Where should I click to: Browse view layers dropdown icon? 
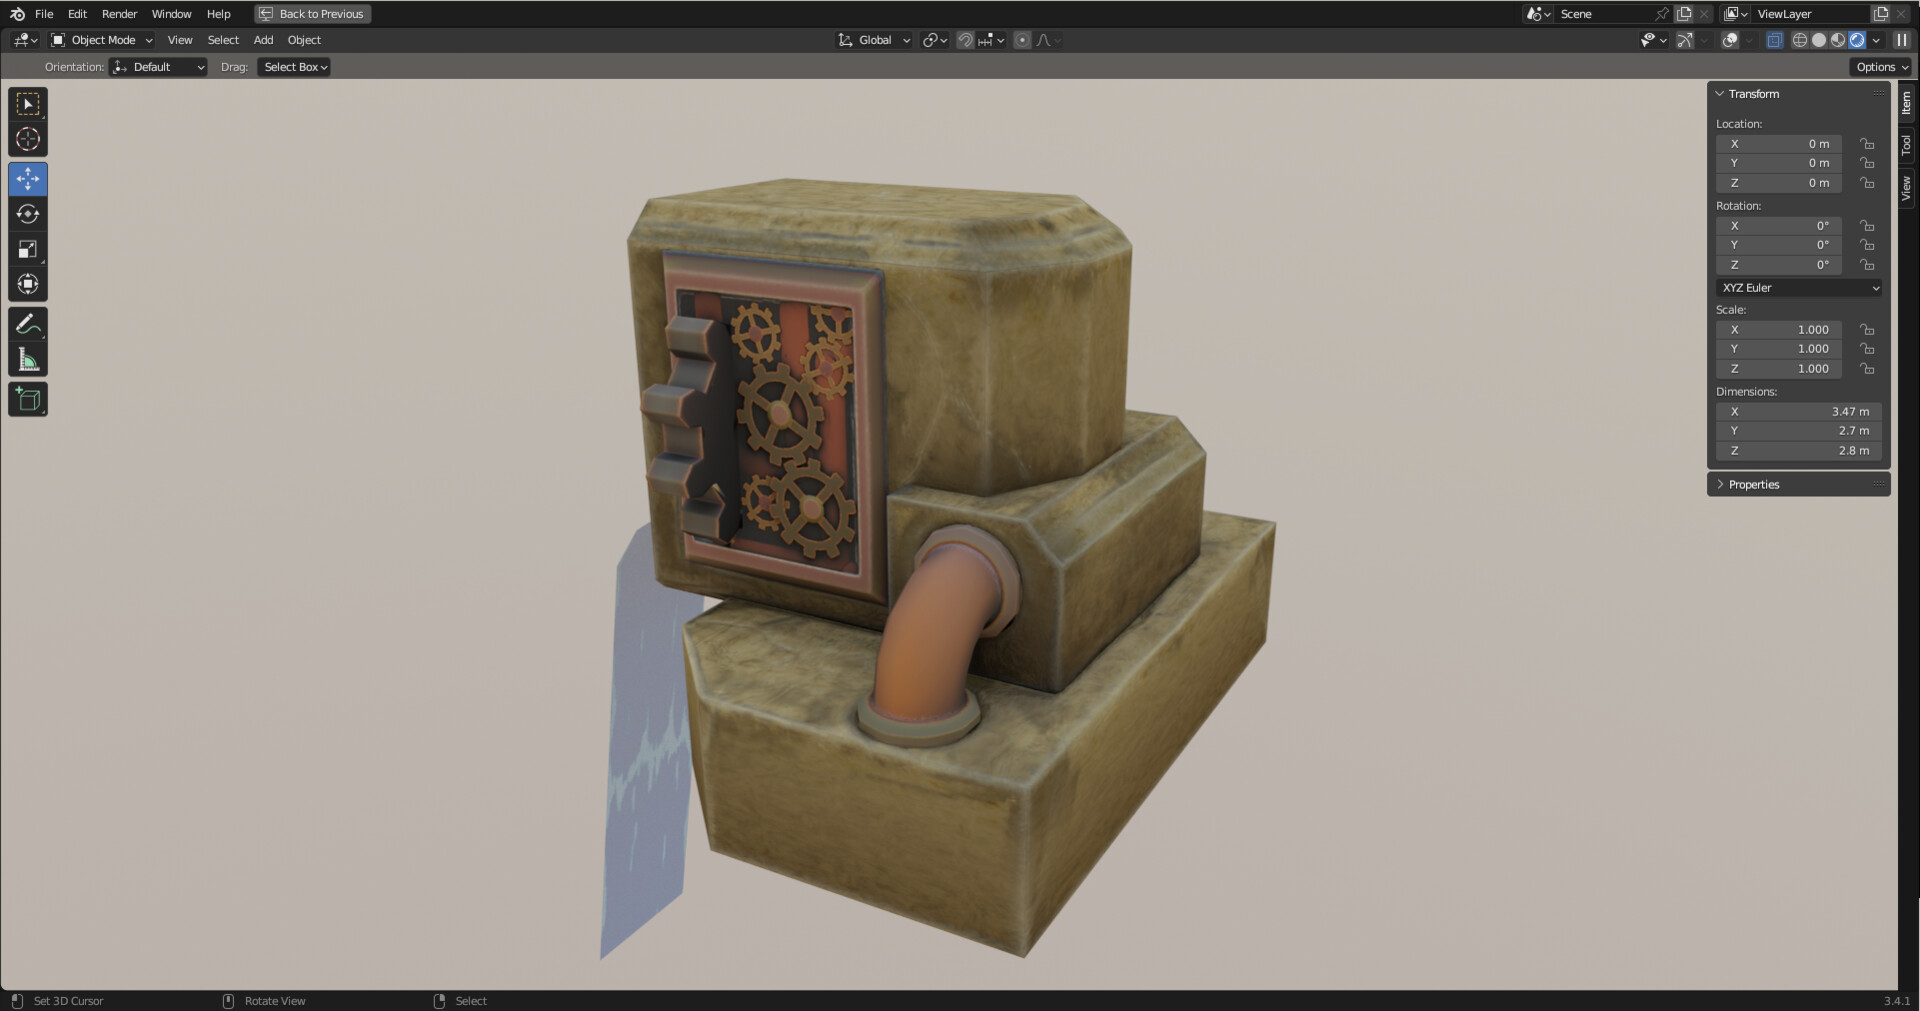click(1735, 14)
